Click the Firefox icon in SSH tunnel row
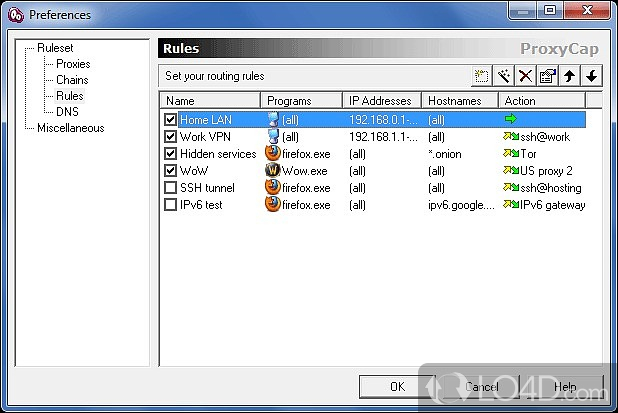The image size is (618, 413). (x=273, y=187)
